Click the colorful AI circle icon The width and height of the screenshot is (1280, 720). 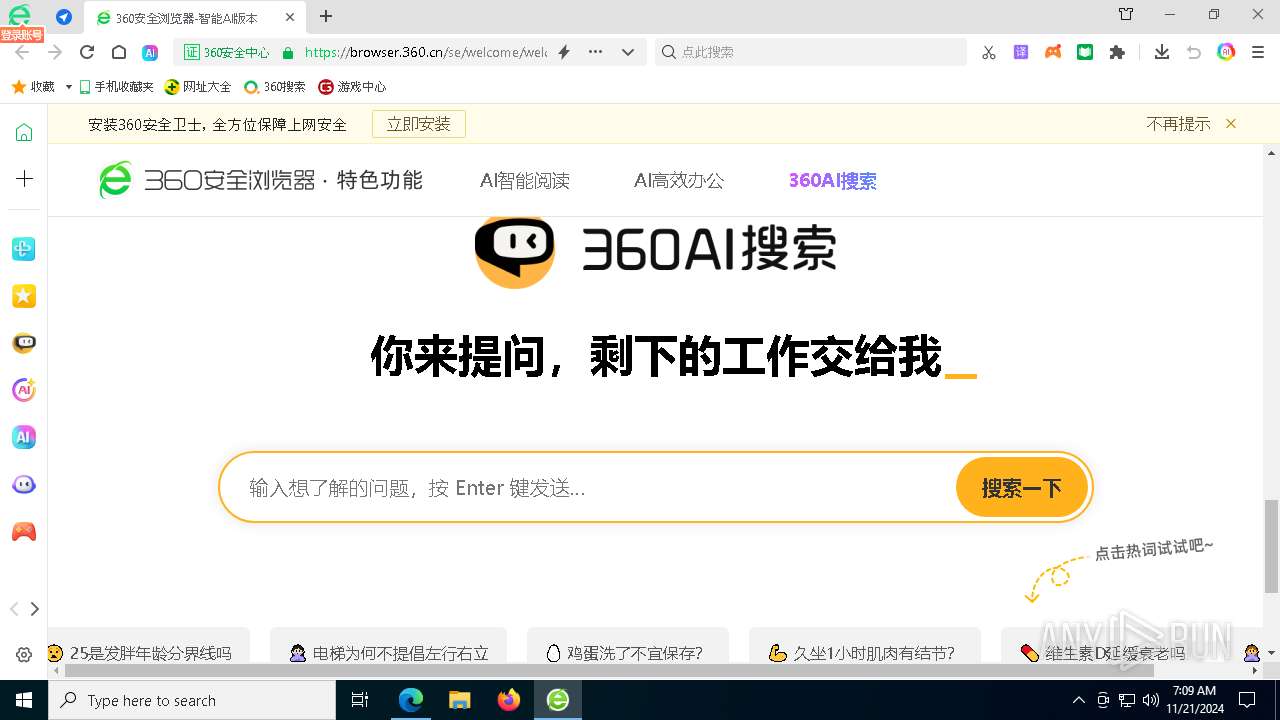[x=1226, y=52]
